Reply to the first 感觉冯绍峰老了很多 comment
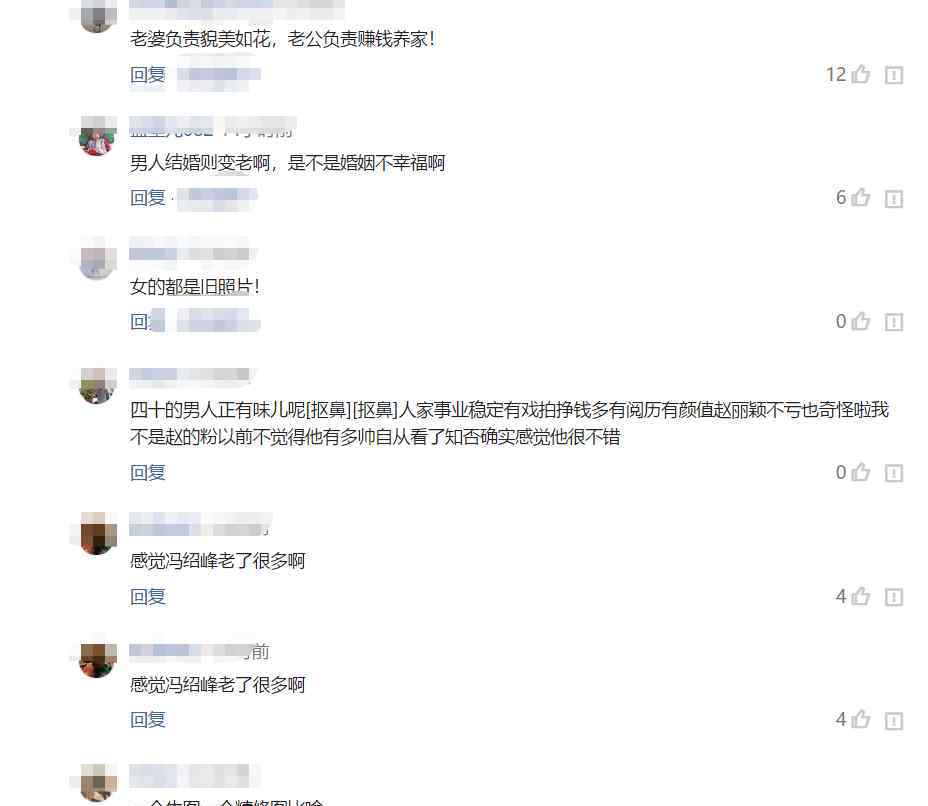This screenshot has width=928, height=806. tap(148, 597)
